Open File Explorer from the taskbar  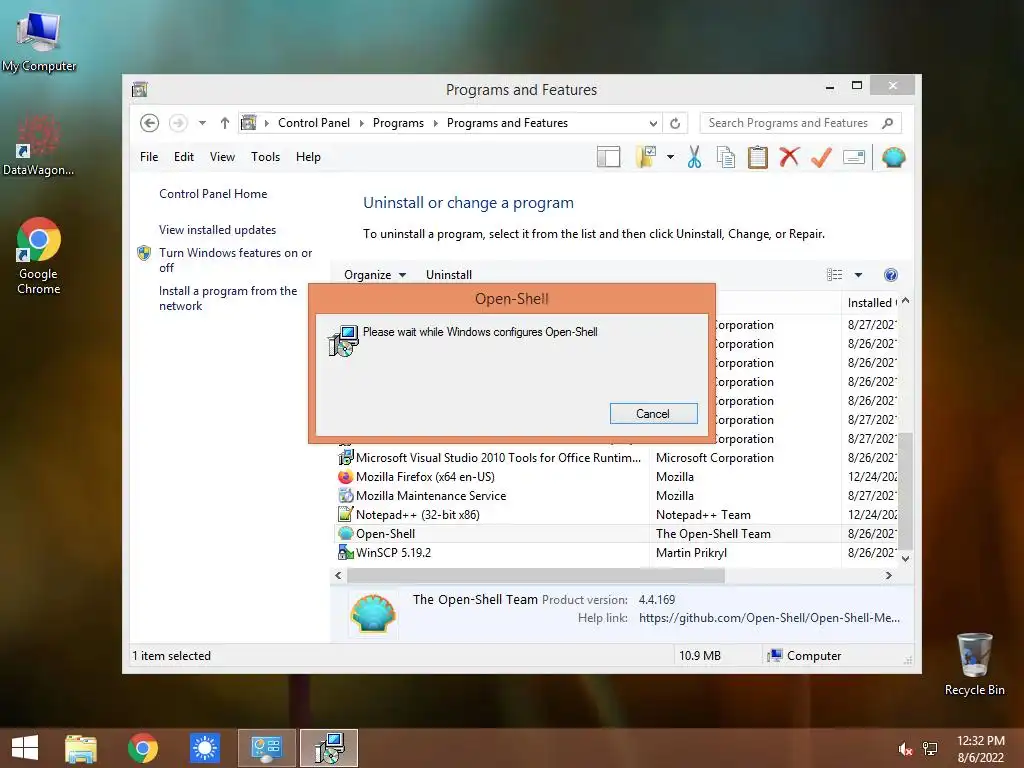tap(81, 748)
